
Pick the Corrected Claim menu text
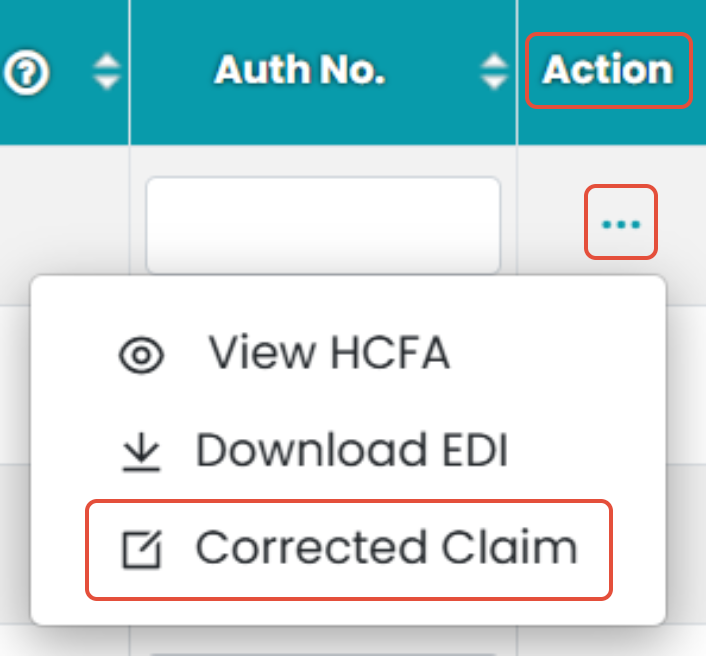(x=386, y=548)
